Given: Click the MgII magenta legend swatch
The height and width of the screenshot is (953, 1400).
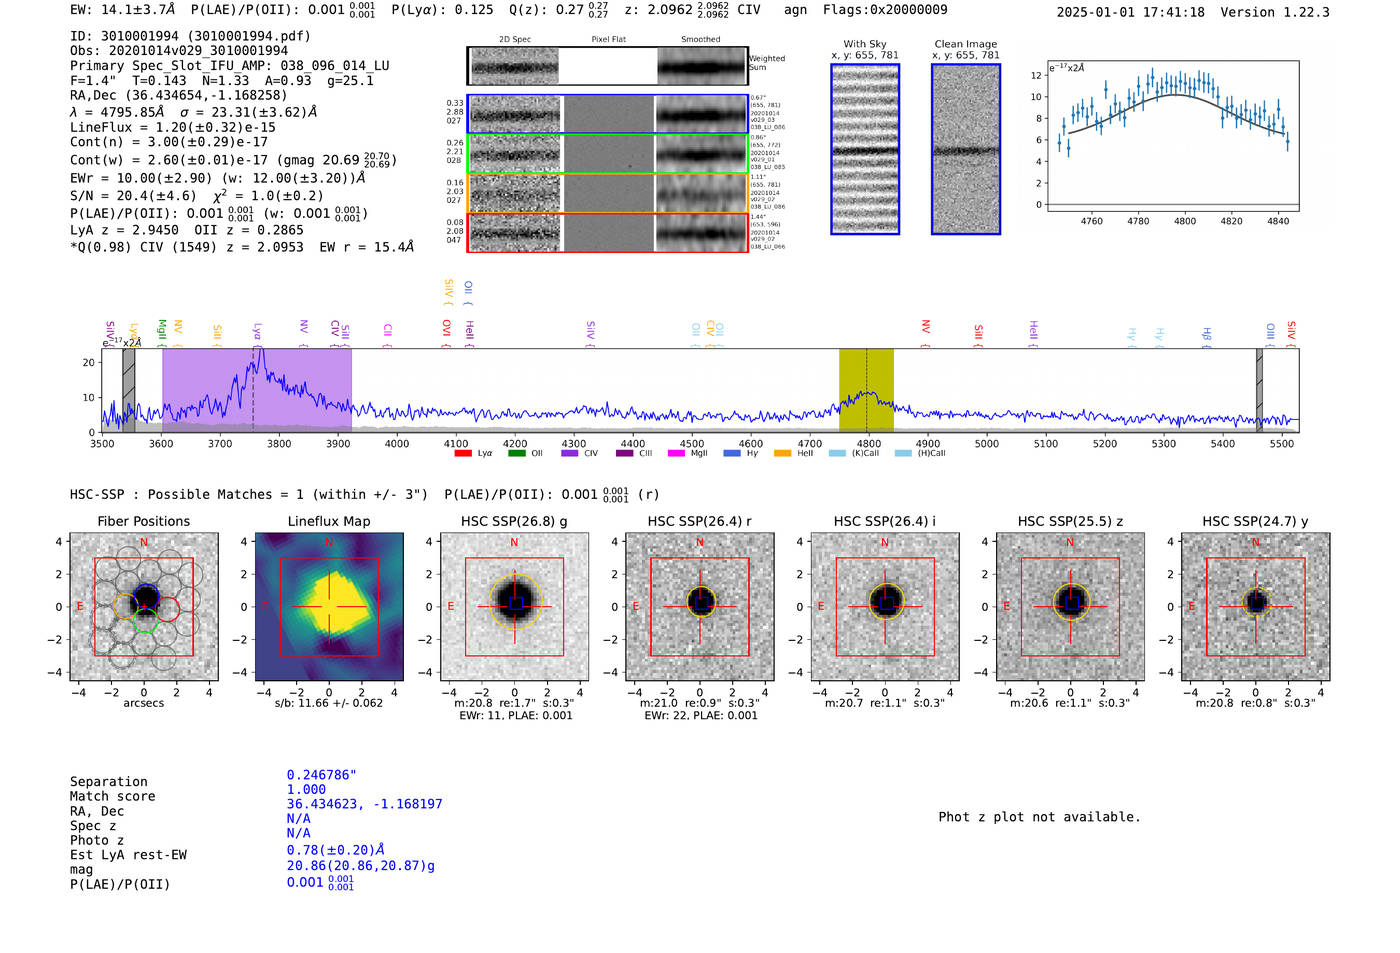Looking at the screenshot, I should 677,454.
